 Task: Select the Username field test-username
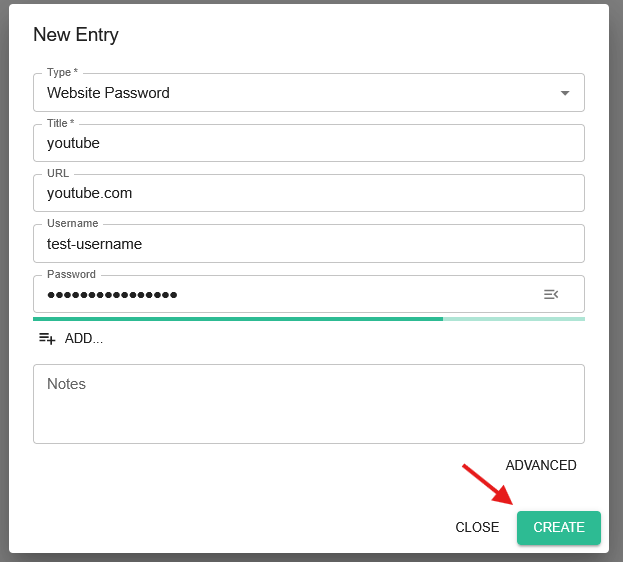tap(309, 244)
